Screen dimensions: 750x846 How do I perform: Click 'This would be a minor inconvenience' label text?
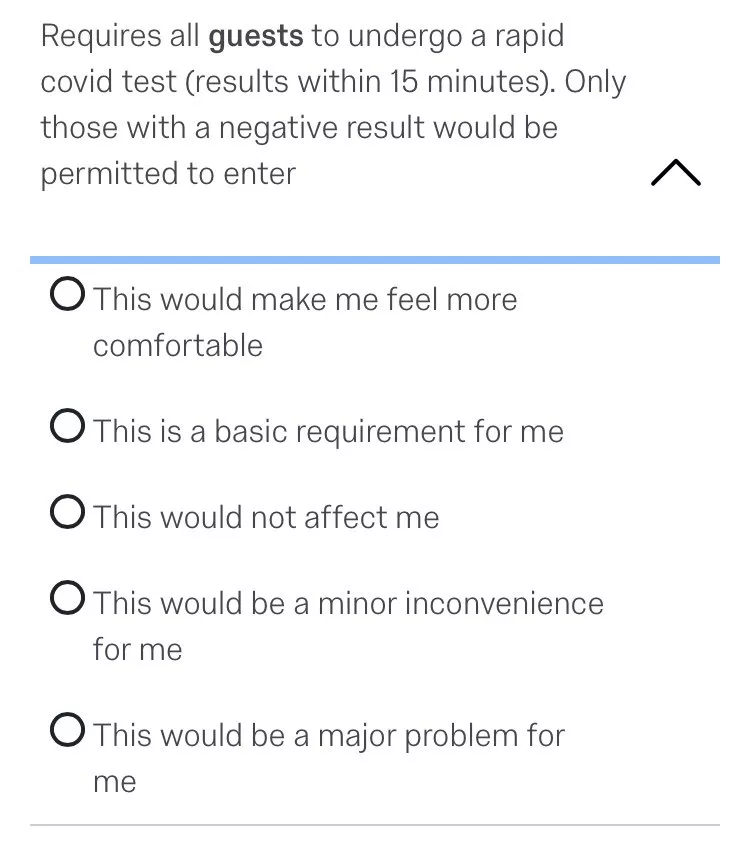[x=349, y=603]
